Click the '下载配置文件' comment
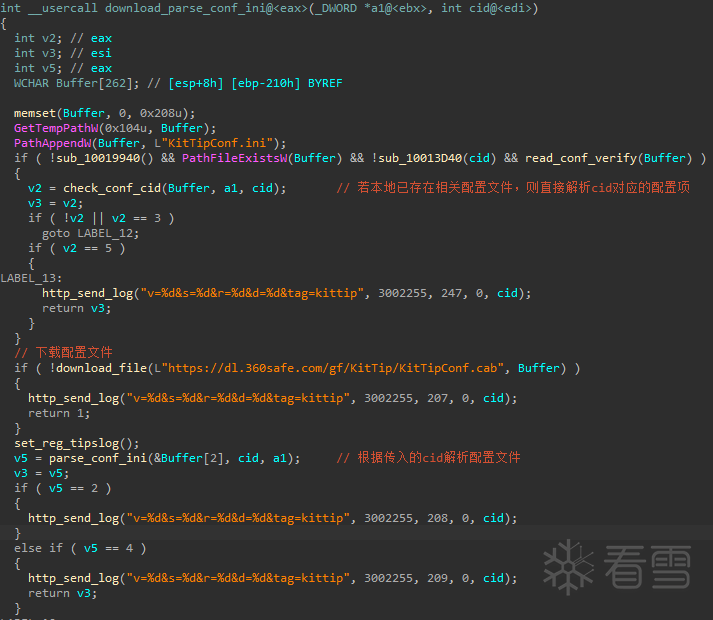This screenshot has width=713, height=620. click(63, 353)
